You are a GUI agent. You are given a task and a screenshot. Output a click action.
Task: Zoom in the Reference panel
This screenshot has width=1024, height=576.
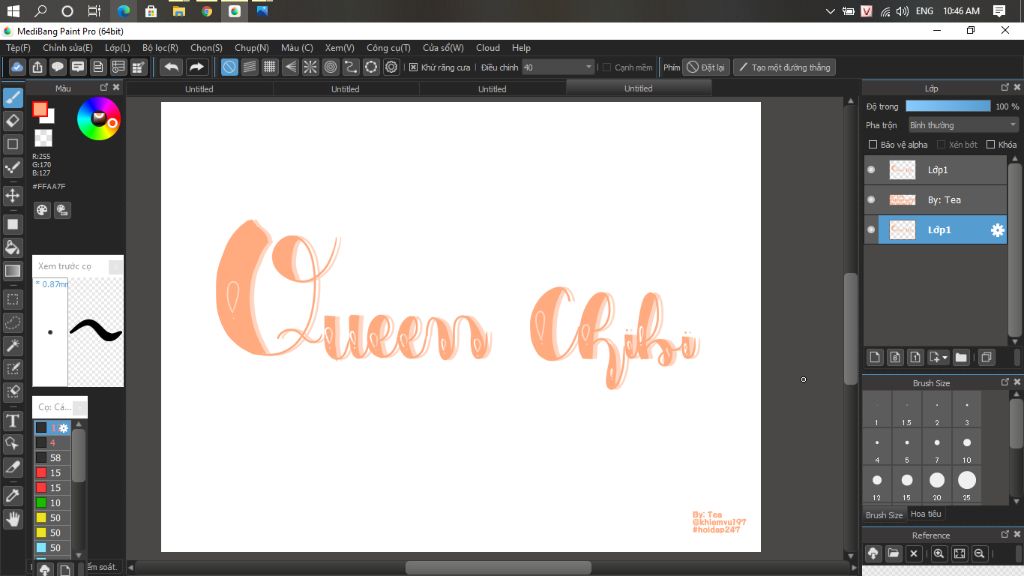coord(938,554)
